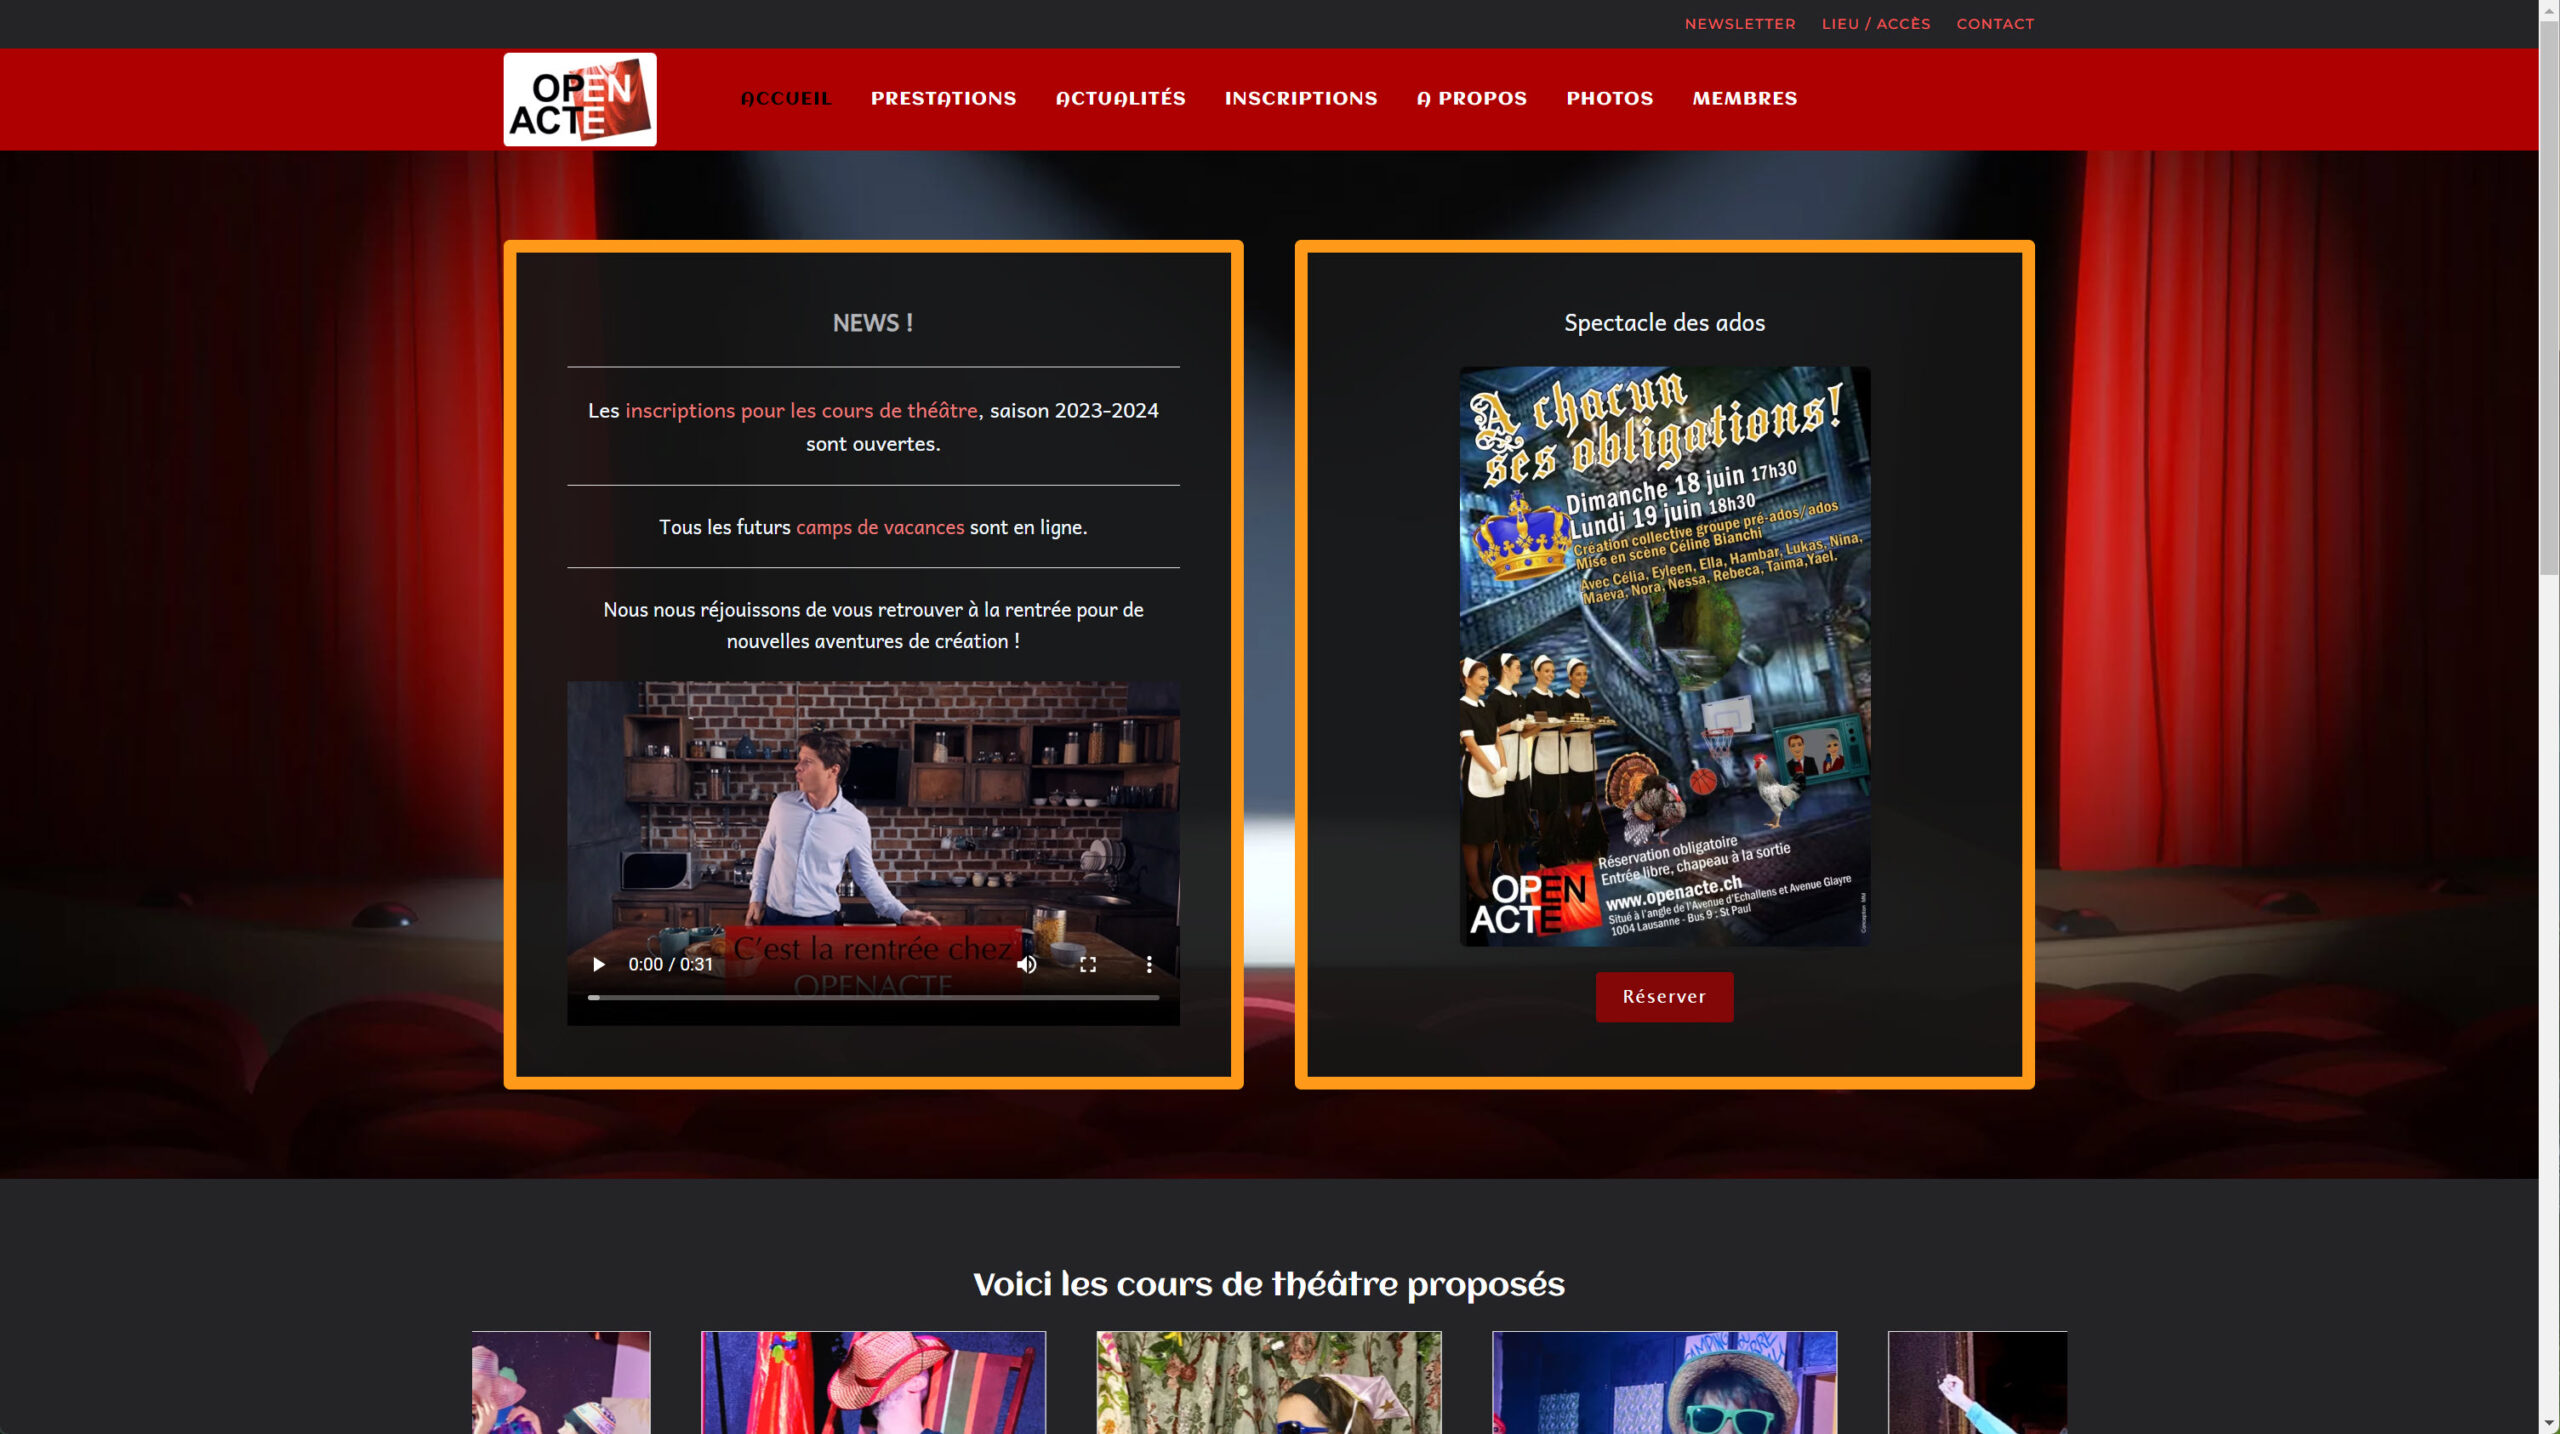Open the camps de vacances link
Screen dimensions: 2560x1434
coord(879,527)
